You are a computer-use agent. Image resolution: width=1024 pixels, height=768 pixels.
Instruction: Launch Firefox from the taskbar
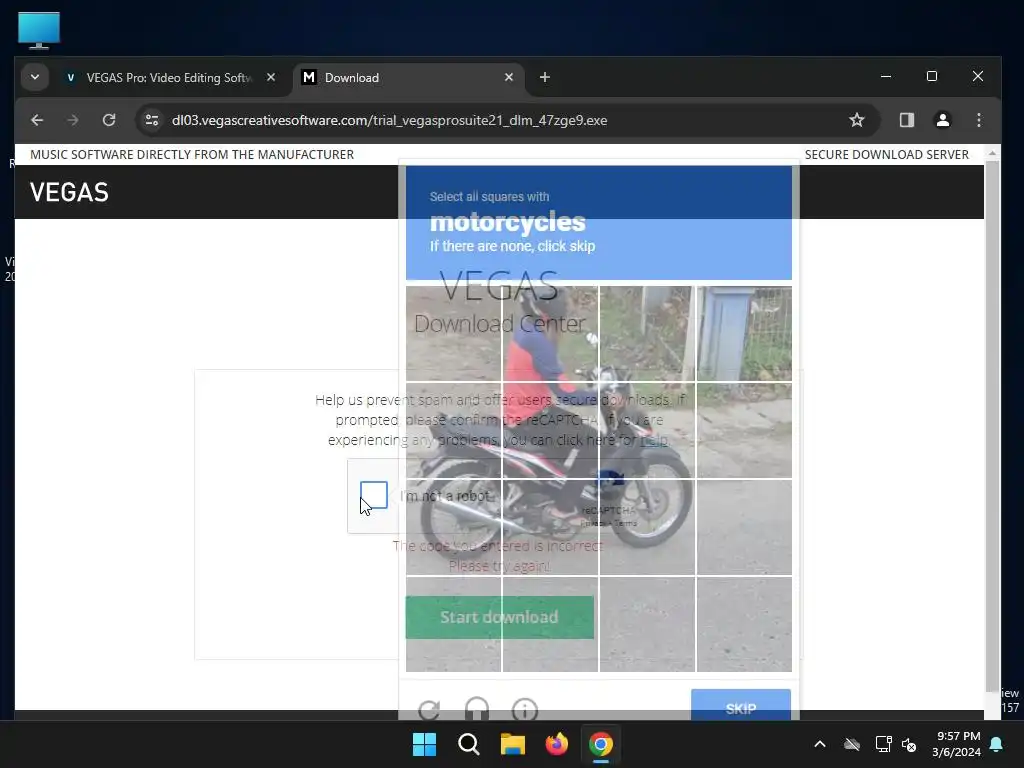[x=556, y=744]
